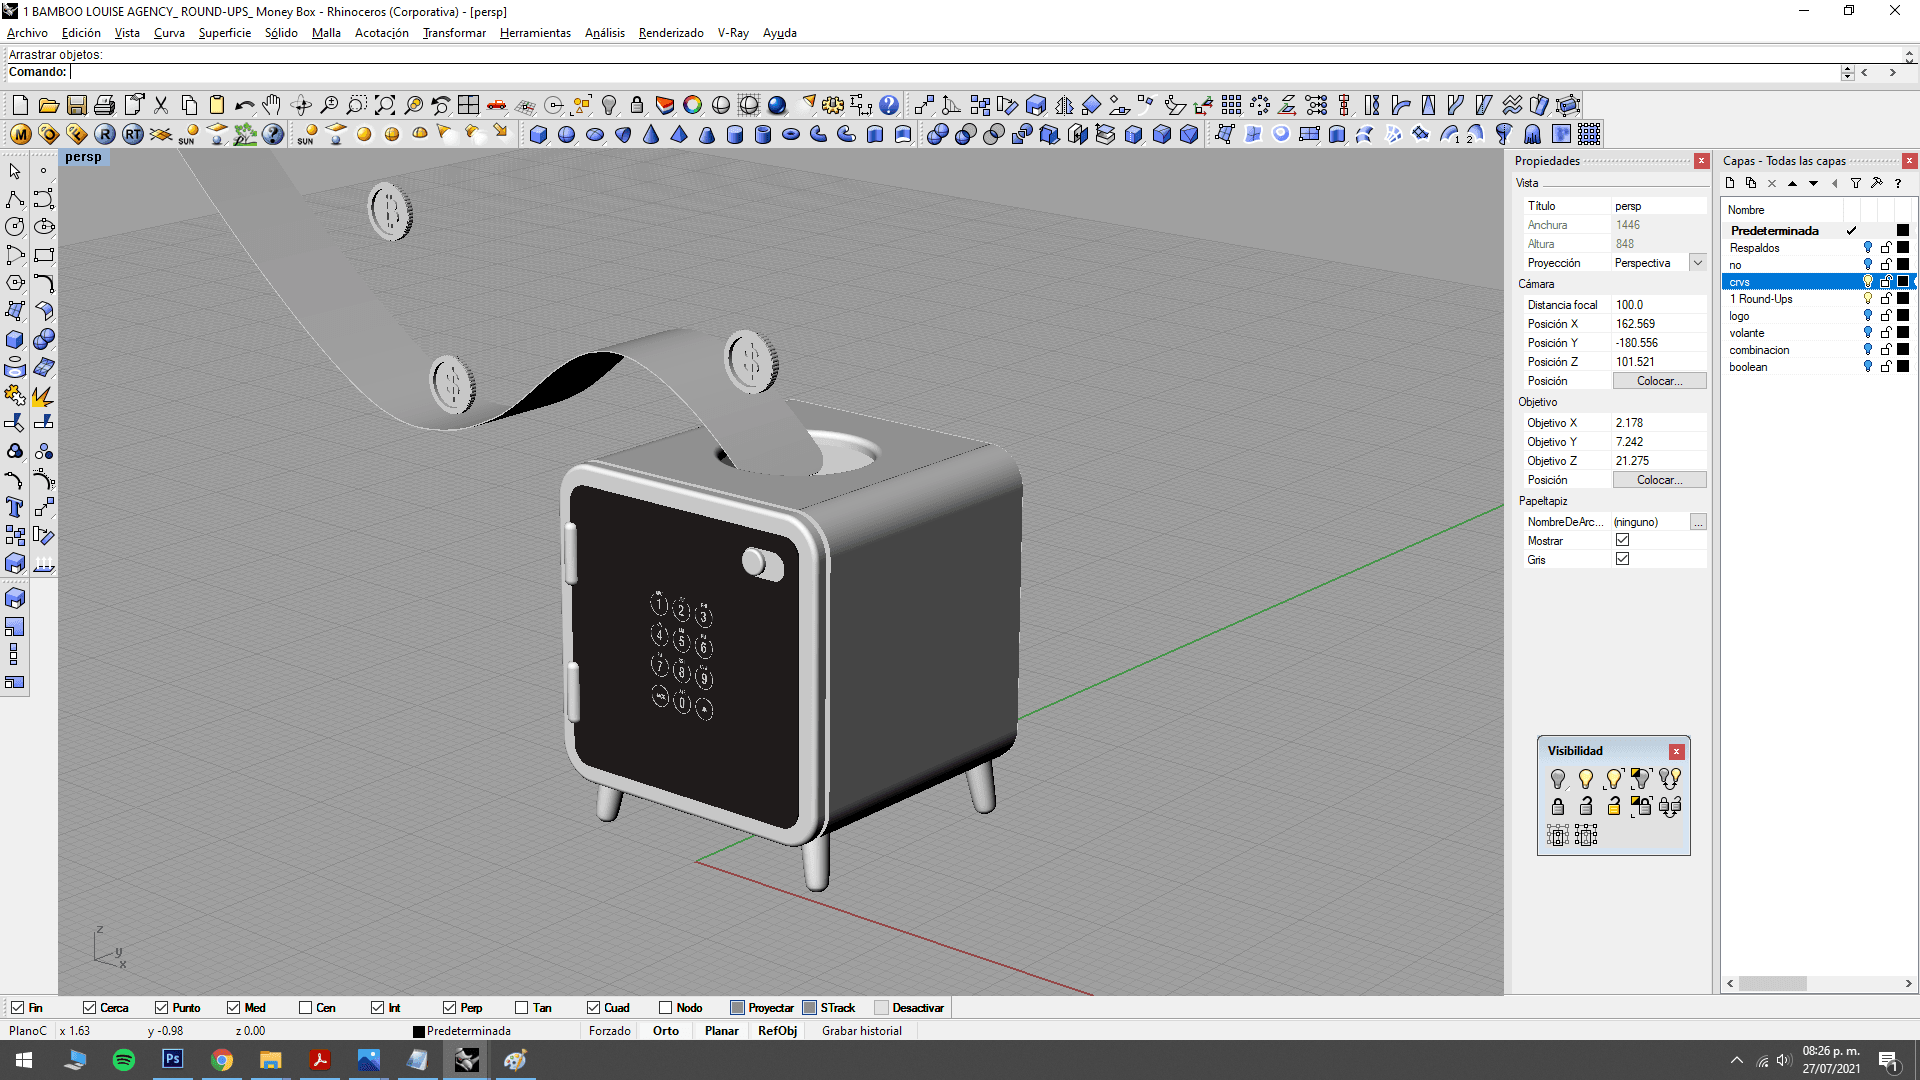Image resolution: width=1920 pixels, height=1080 pixels.
Task: Open the Superficie menu
Action: [x=224, y=33]
